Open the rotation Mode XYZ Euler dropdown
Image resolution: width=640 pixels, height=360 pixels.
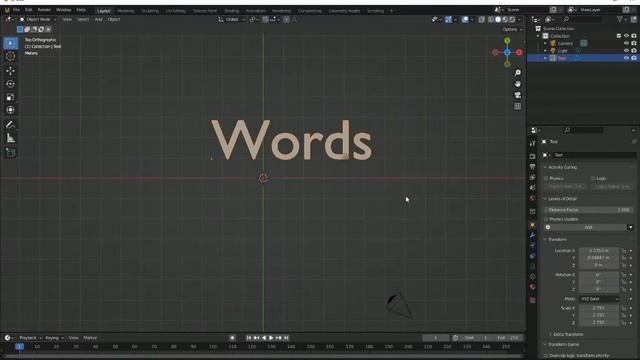click(x=599, y=299)
